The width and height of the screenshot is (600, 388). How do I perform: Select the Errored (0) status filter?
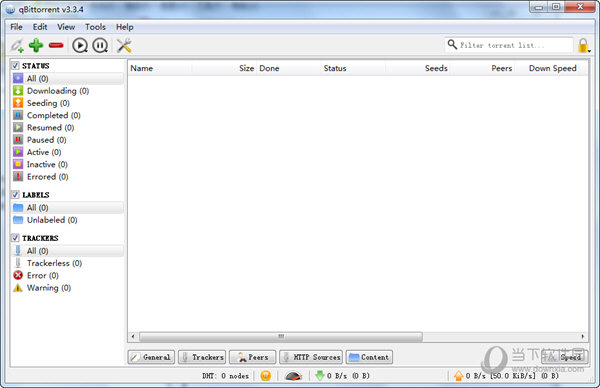click(x=68, y=176)
